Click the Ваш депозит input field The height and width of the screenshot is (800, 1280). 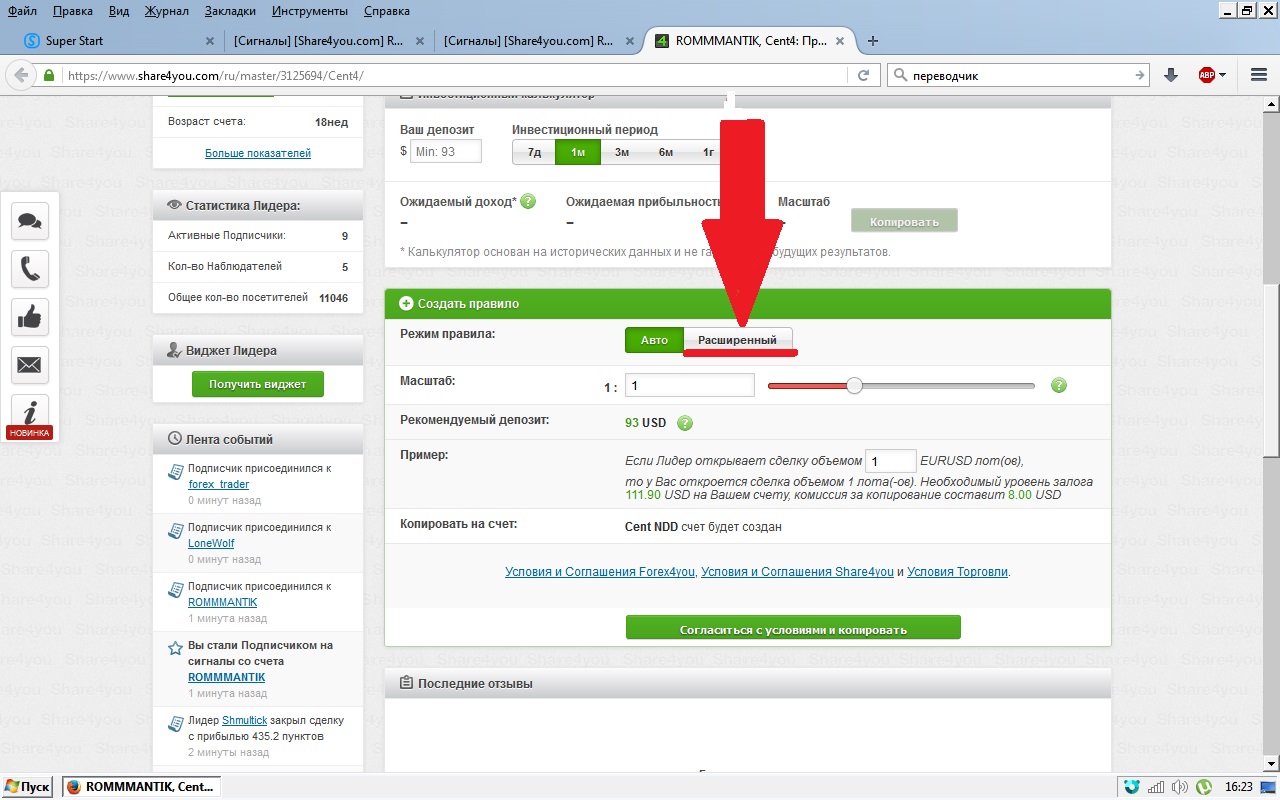tap(446, 151)
